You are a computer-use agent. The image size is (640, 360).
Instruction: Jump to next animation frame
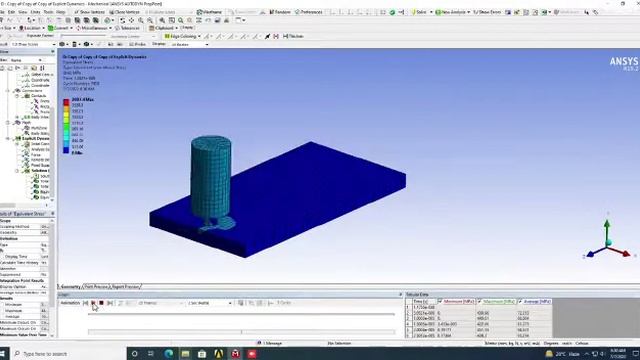tap(110, 303)
